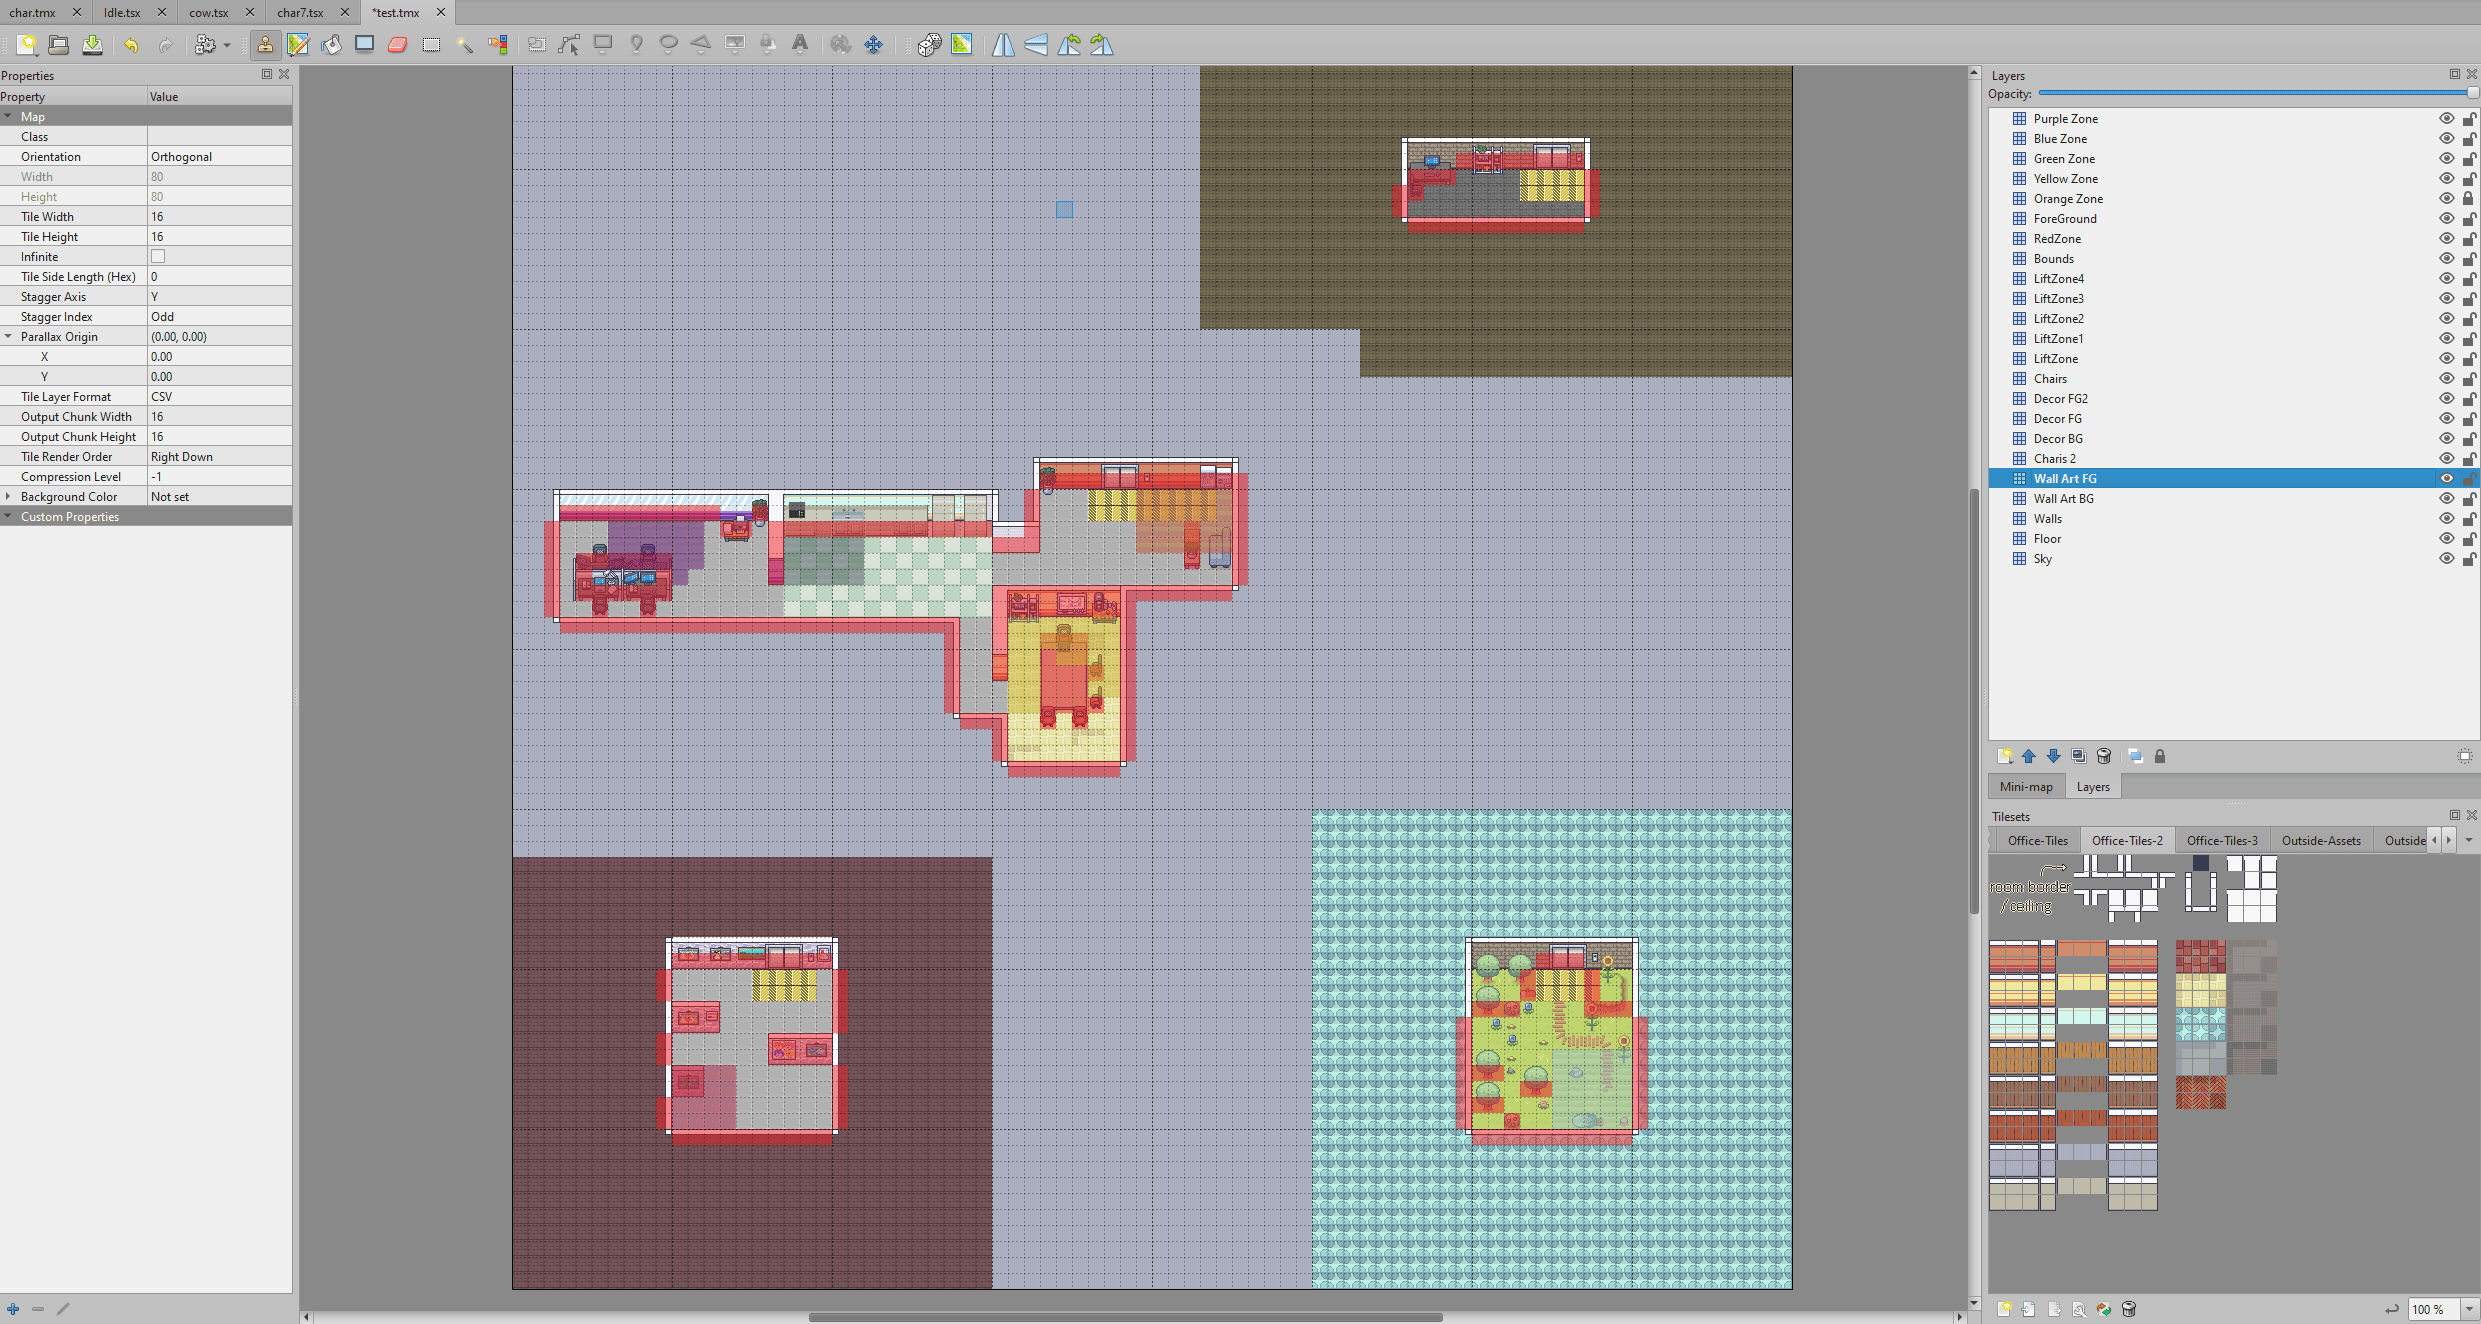Select the Bucket Fill tool
The width and height of the screenshot is (2481, 1324).
point(332,45)
